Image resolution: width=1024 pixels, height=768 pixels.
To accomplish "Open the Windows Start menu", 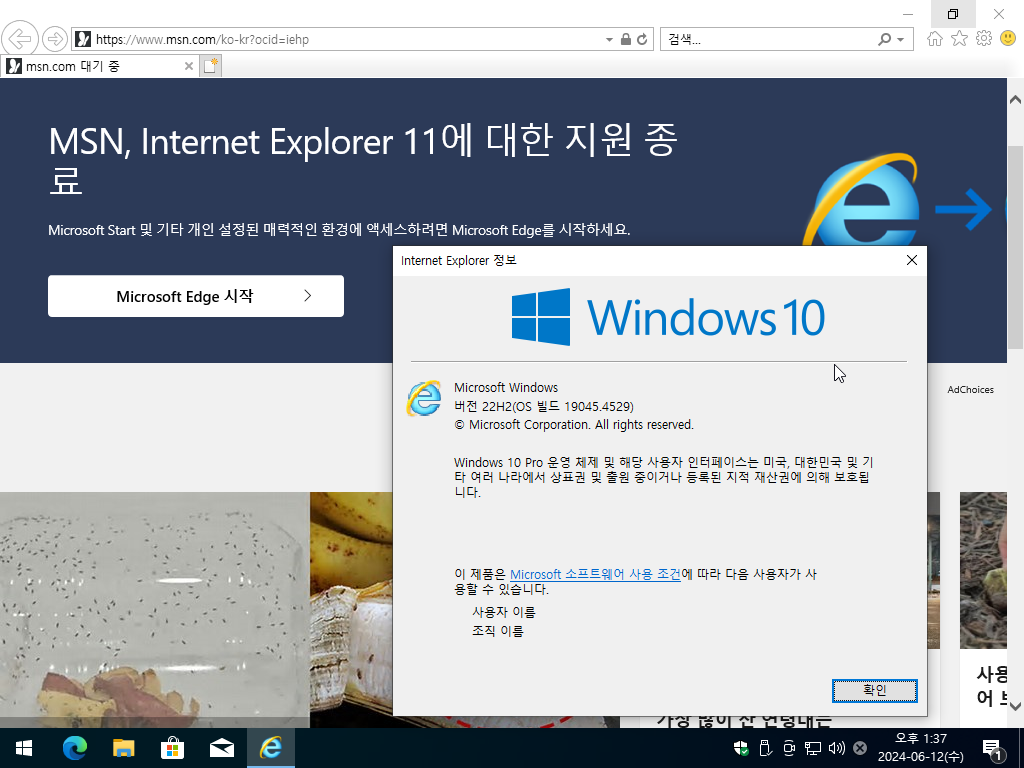I will [24, 748].
